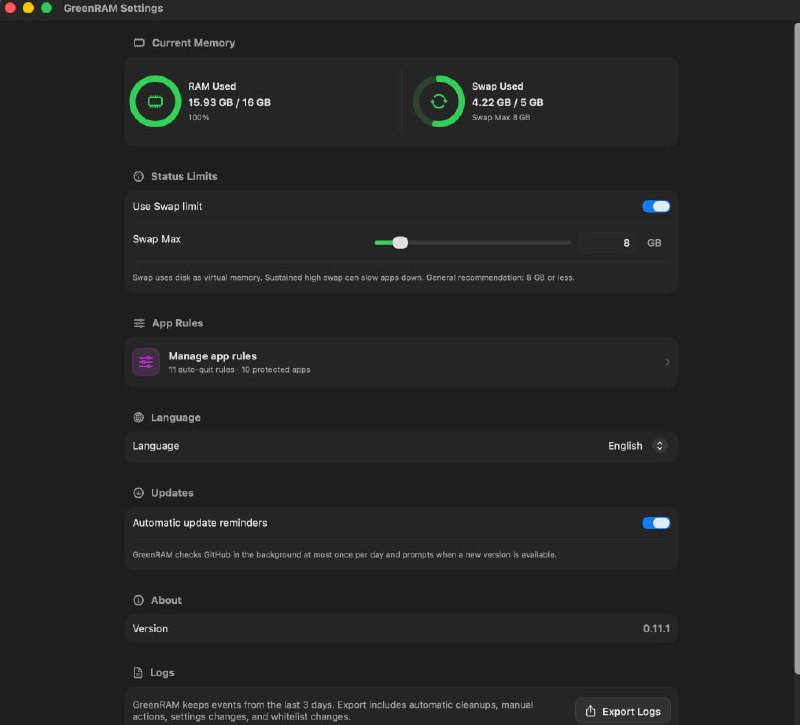800x725 pixels.
Task: Click the Language globe icon
Action: (x=138, y=417)
